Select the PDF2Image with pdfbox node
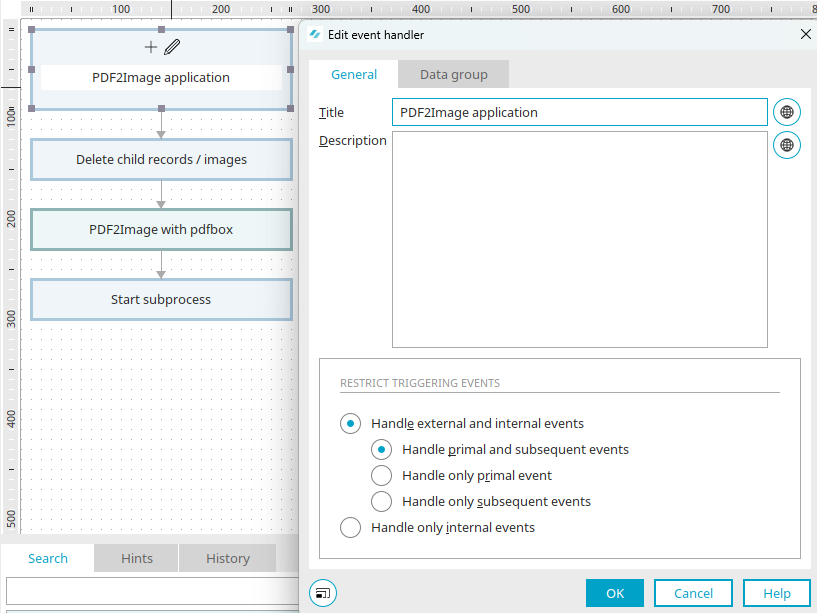 point(162,229)
